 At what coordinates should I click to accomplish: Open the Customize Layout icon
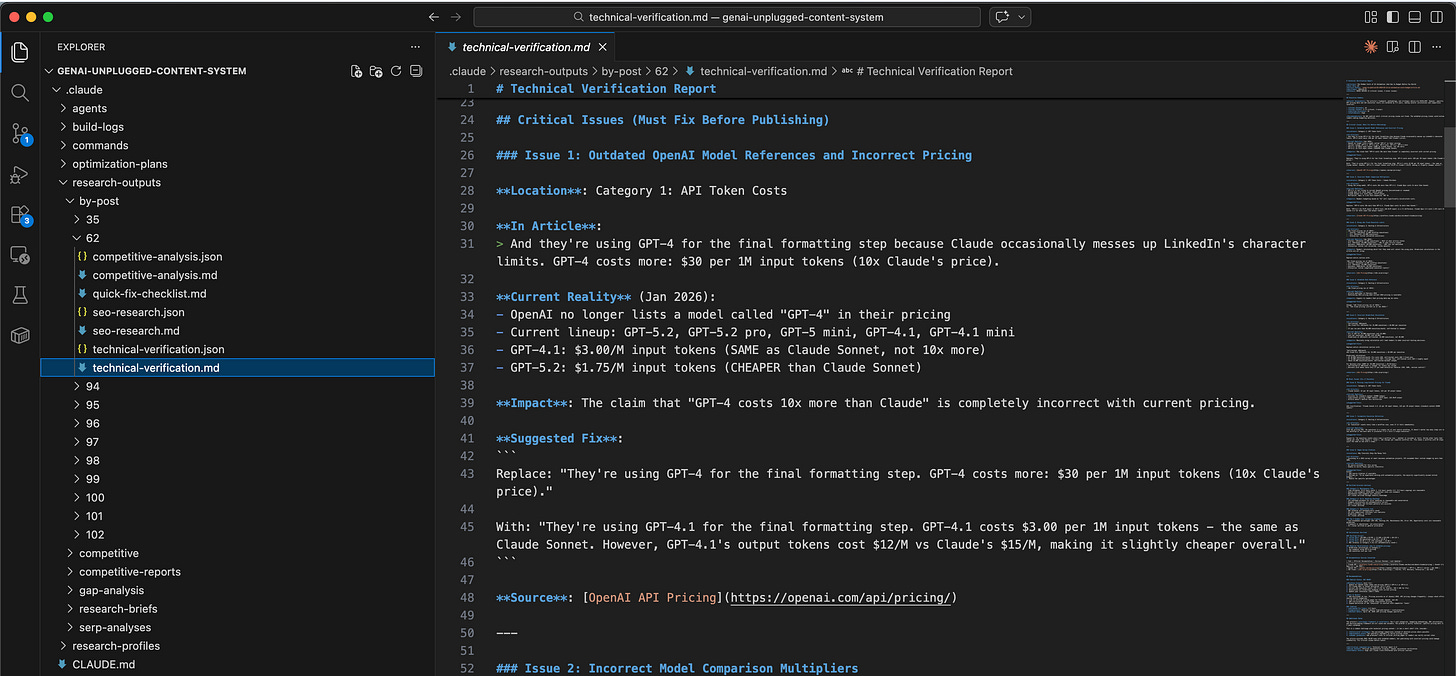[1370, 17]
